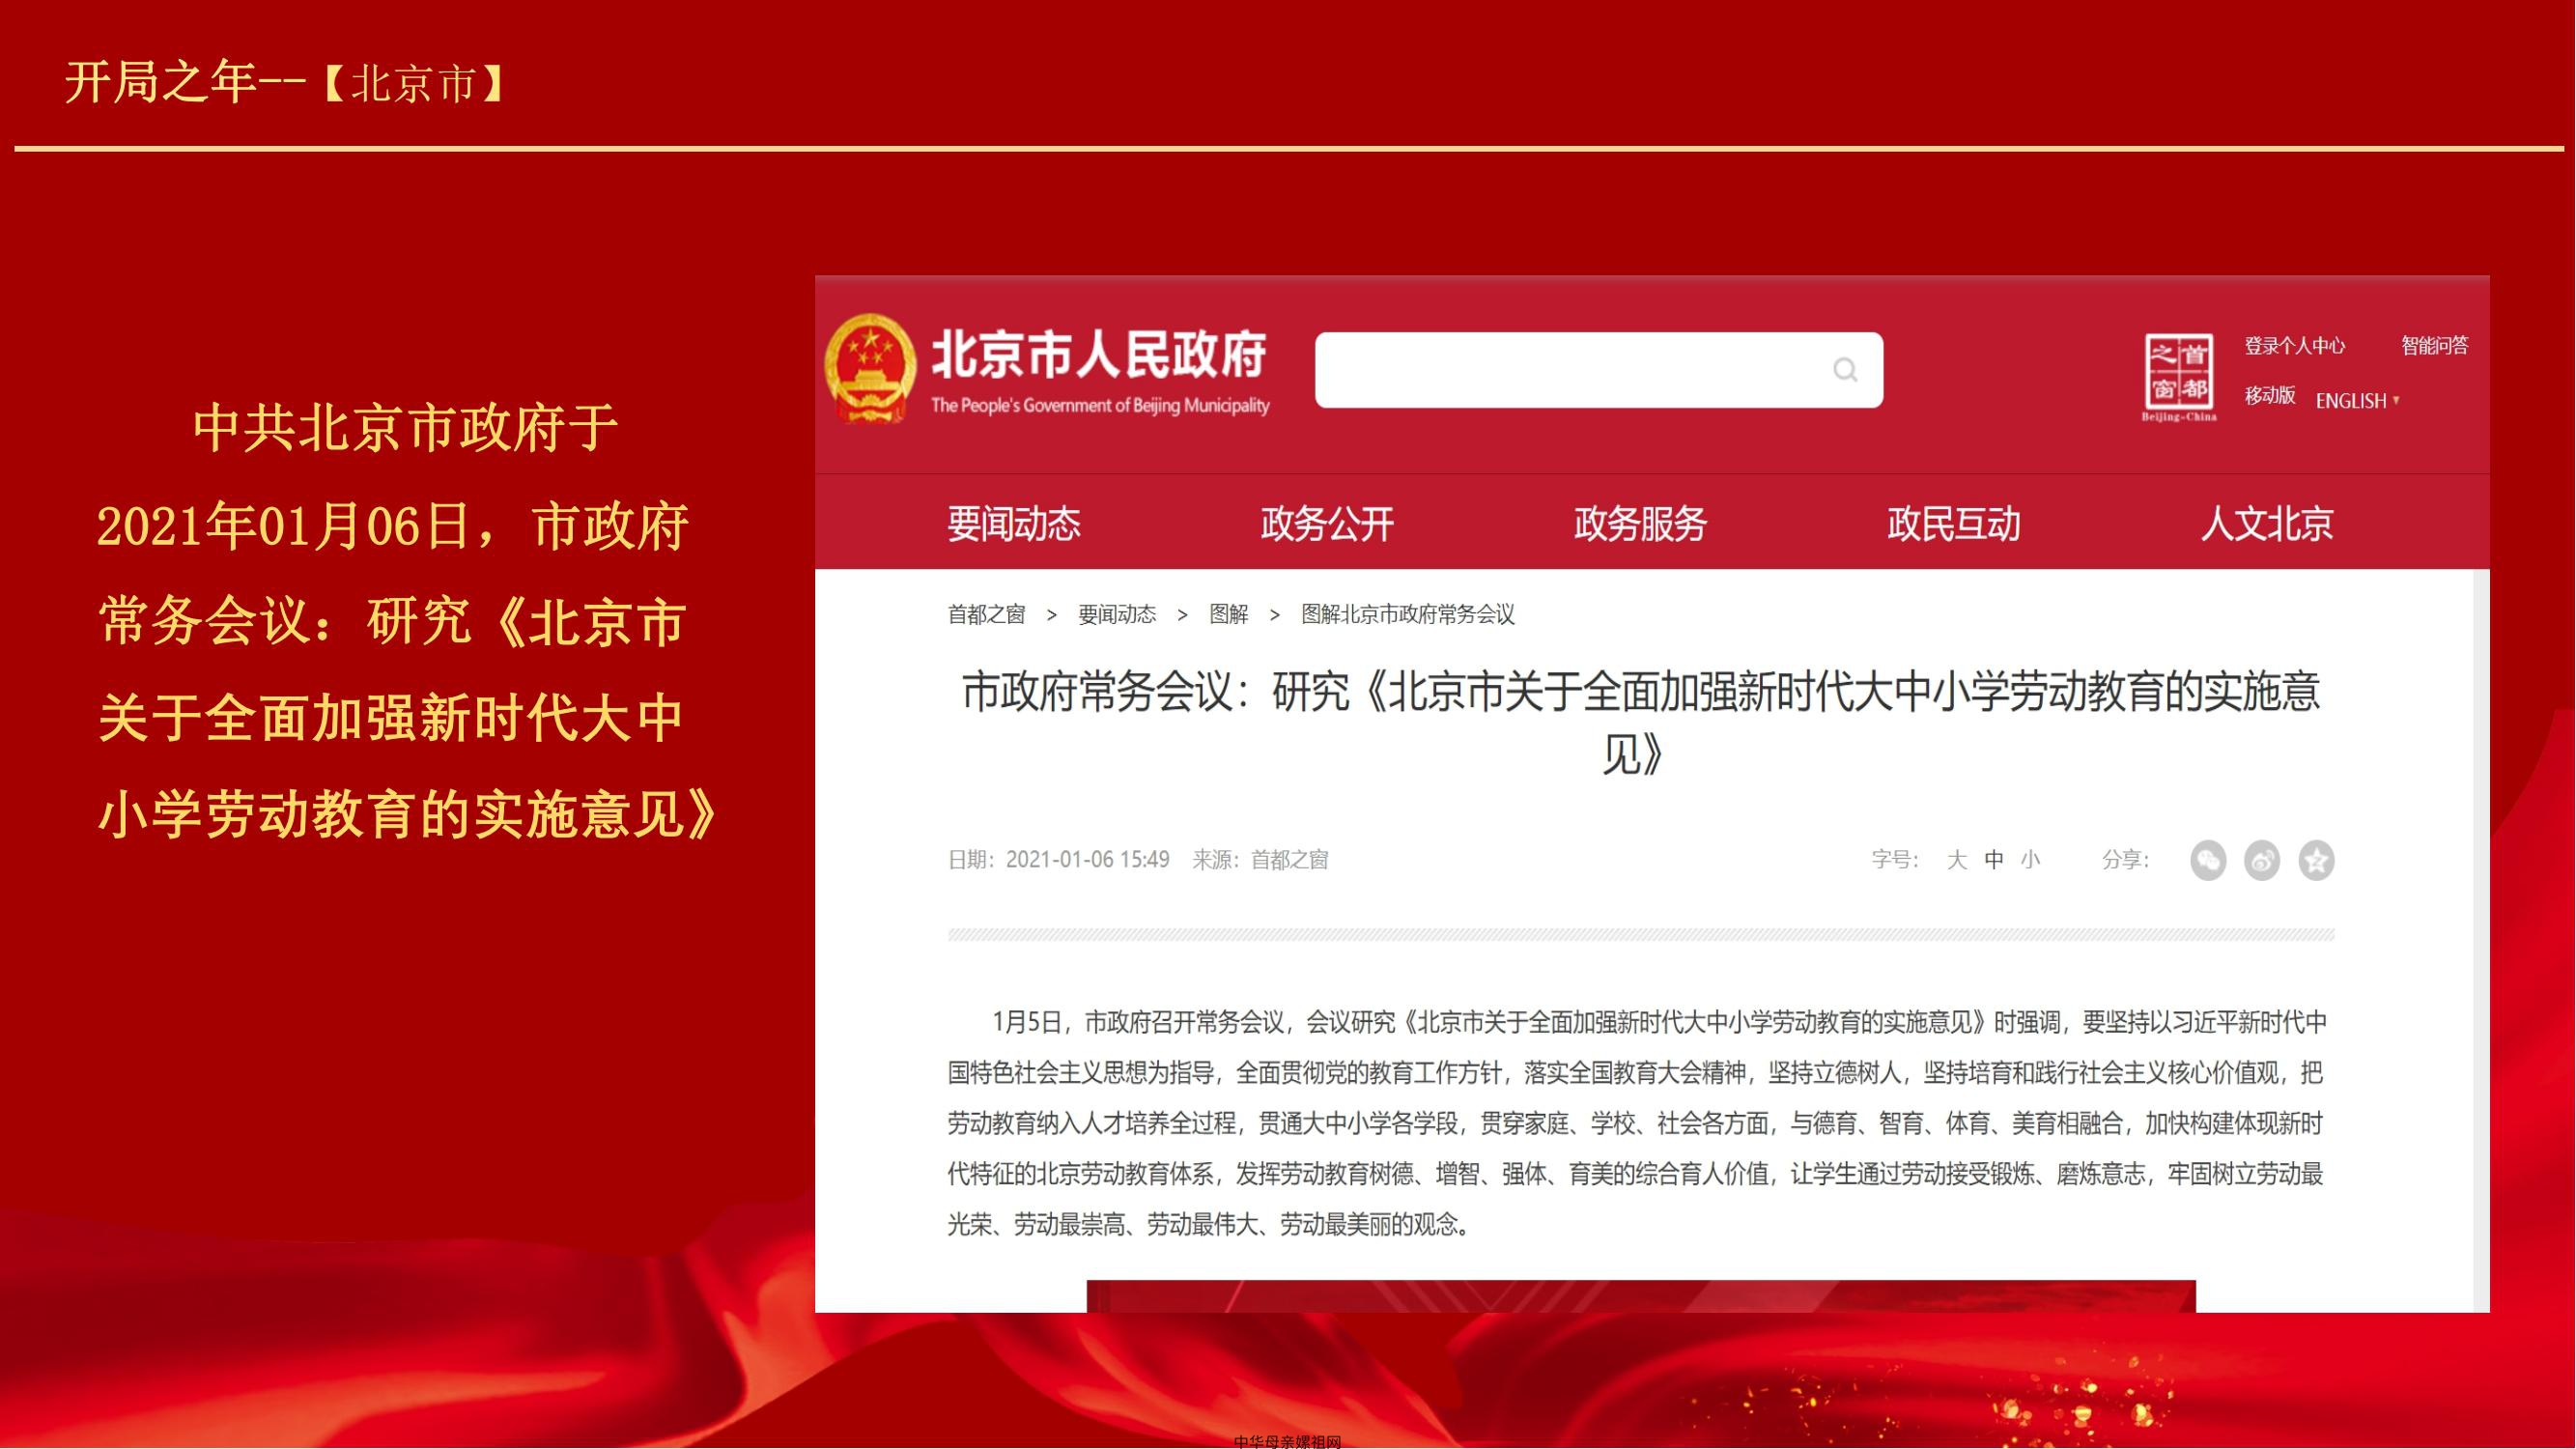2576x1449 pixels.
Task: Share article via WeChat icon
Action: click(x=2208, y=861)
